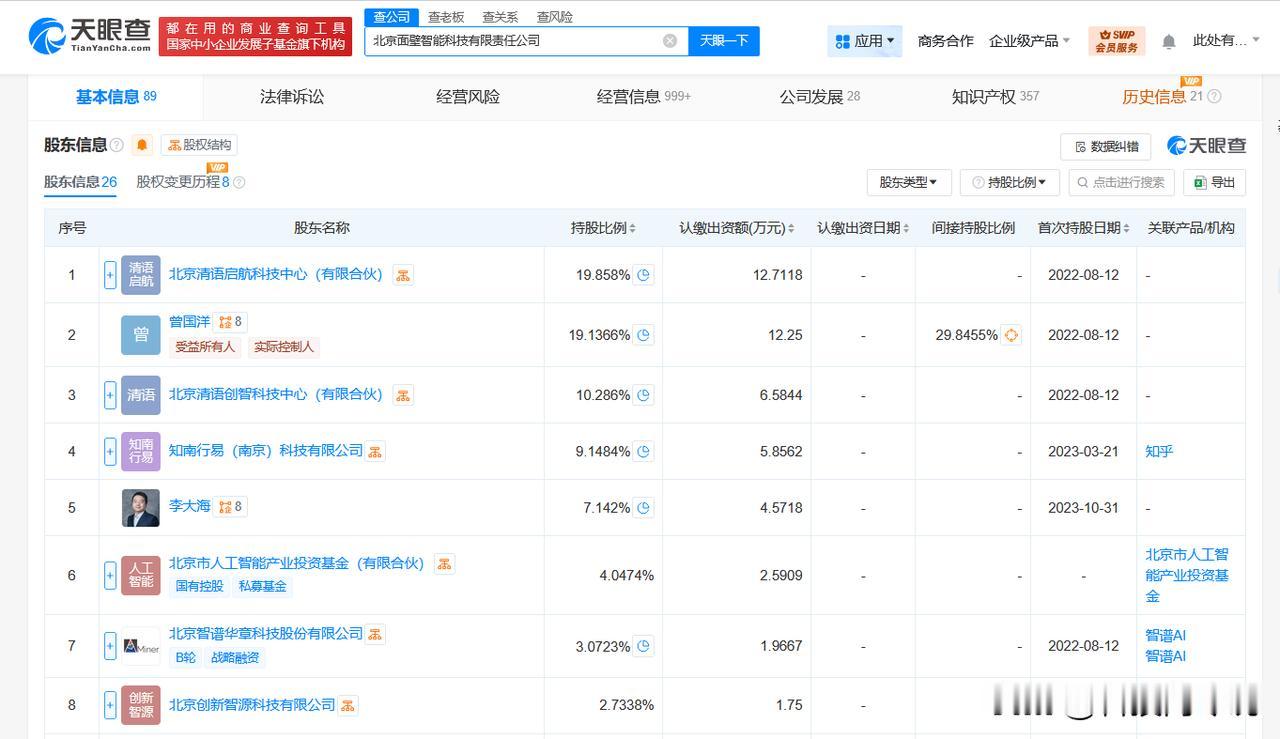Open equity structure icon for 北京清语创智科技中心
The height and width of the screenshot is (739, 1280).
[403, 395]
